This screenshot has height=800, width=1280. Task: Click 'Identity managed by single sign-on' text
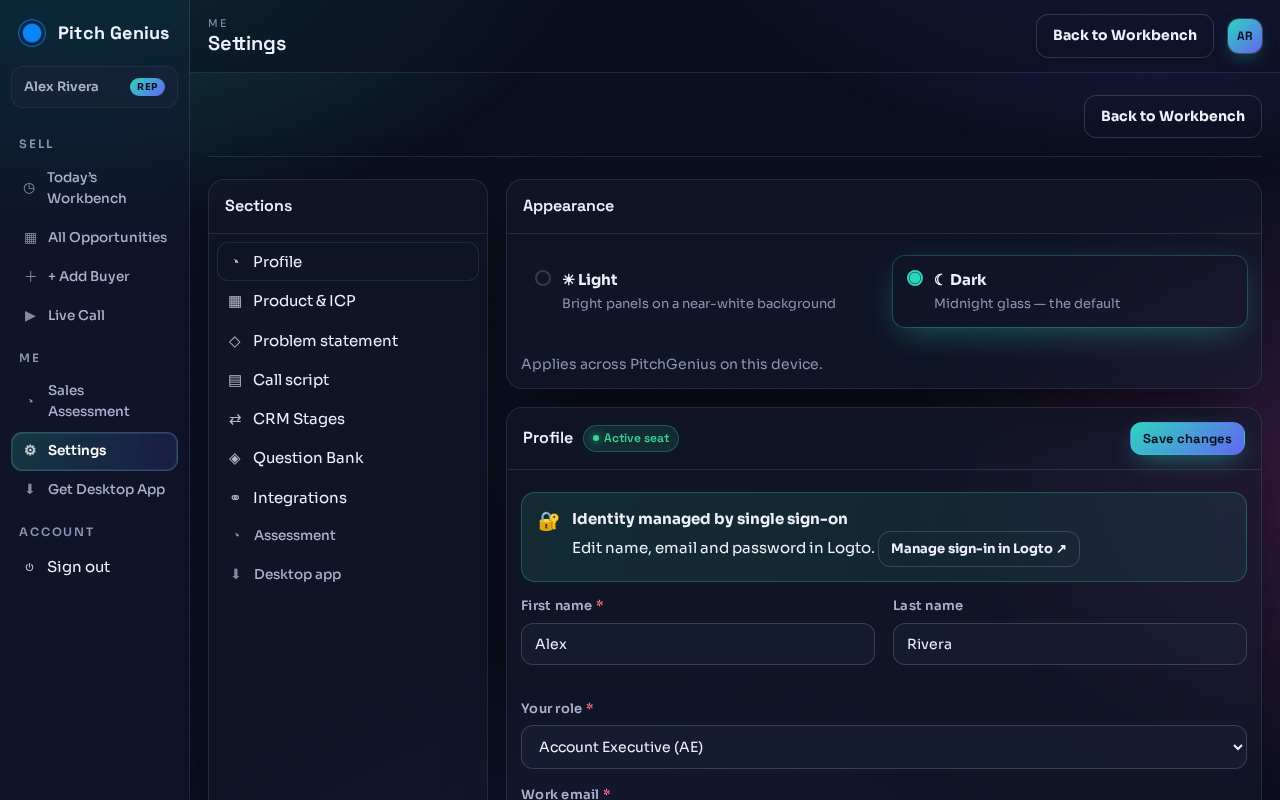[x=710, y=519]
